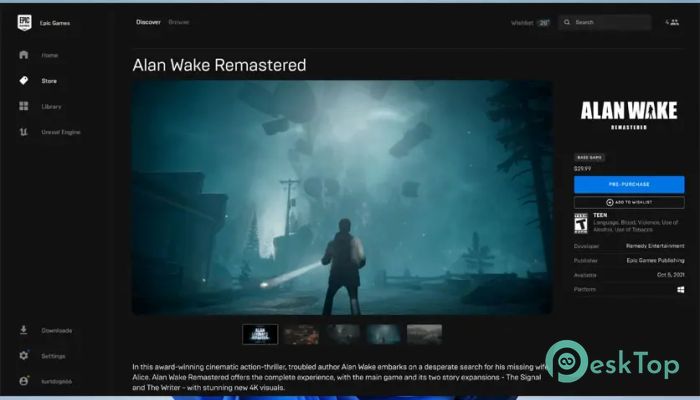The image size is (700, 400).
Task: Click the Add to Wishlist button
Action: pyautogui.click(x=629, y=202)
